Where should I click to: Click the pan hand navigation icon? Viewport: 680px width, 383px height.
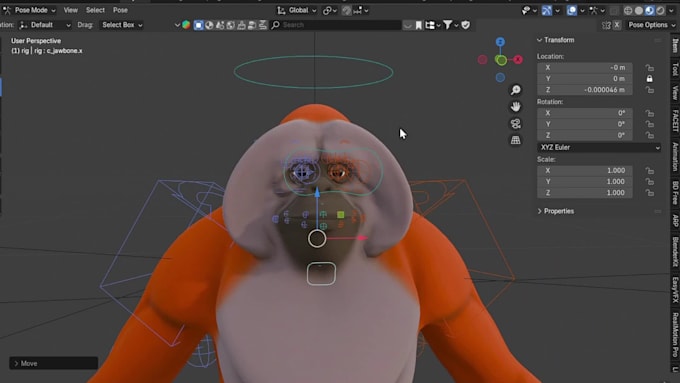click(x=516, y=107)
